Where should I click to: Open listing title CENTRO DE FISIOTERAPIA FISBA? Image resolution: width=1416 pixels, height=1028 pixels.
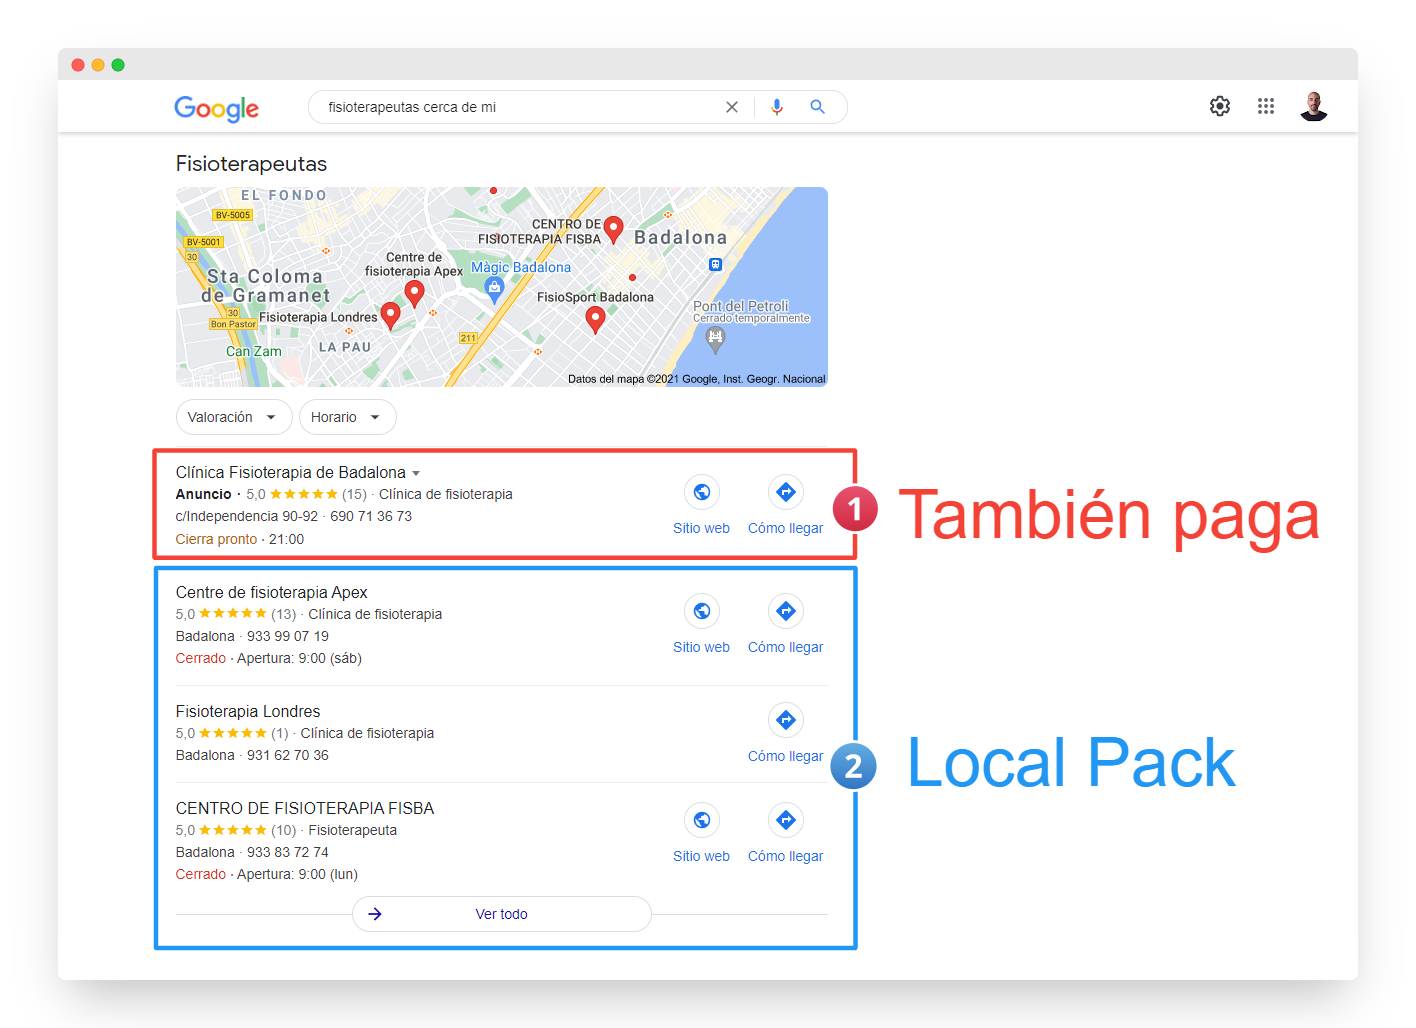[305, 808]
